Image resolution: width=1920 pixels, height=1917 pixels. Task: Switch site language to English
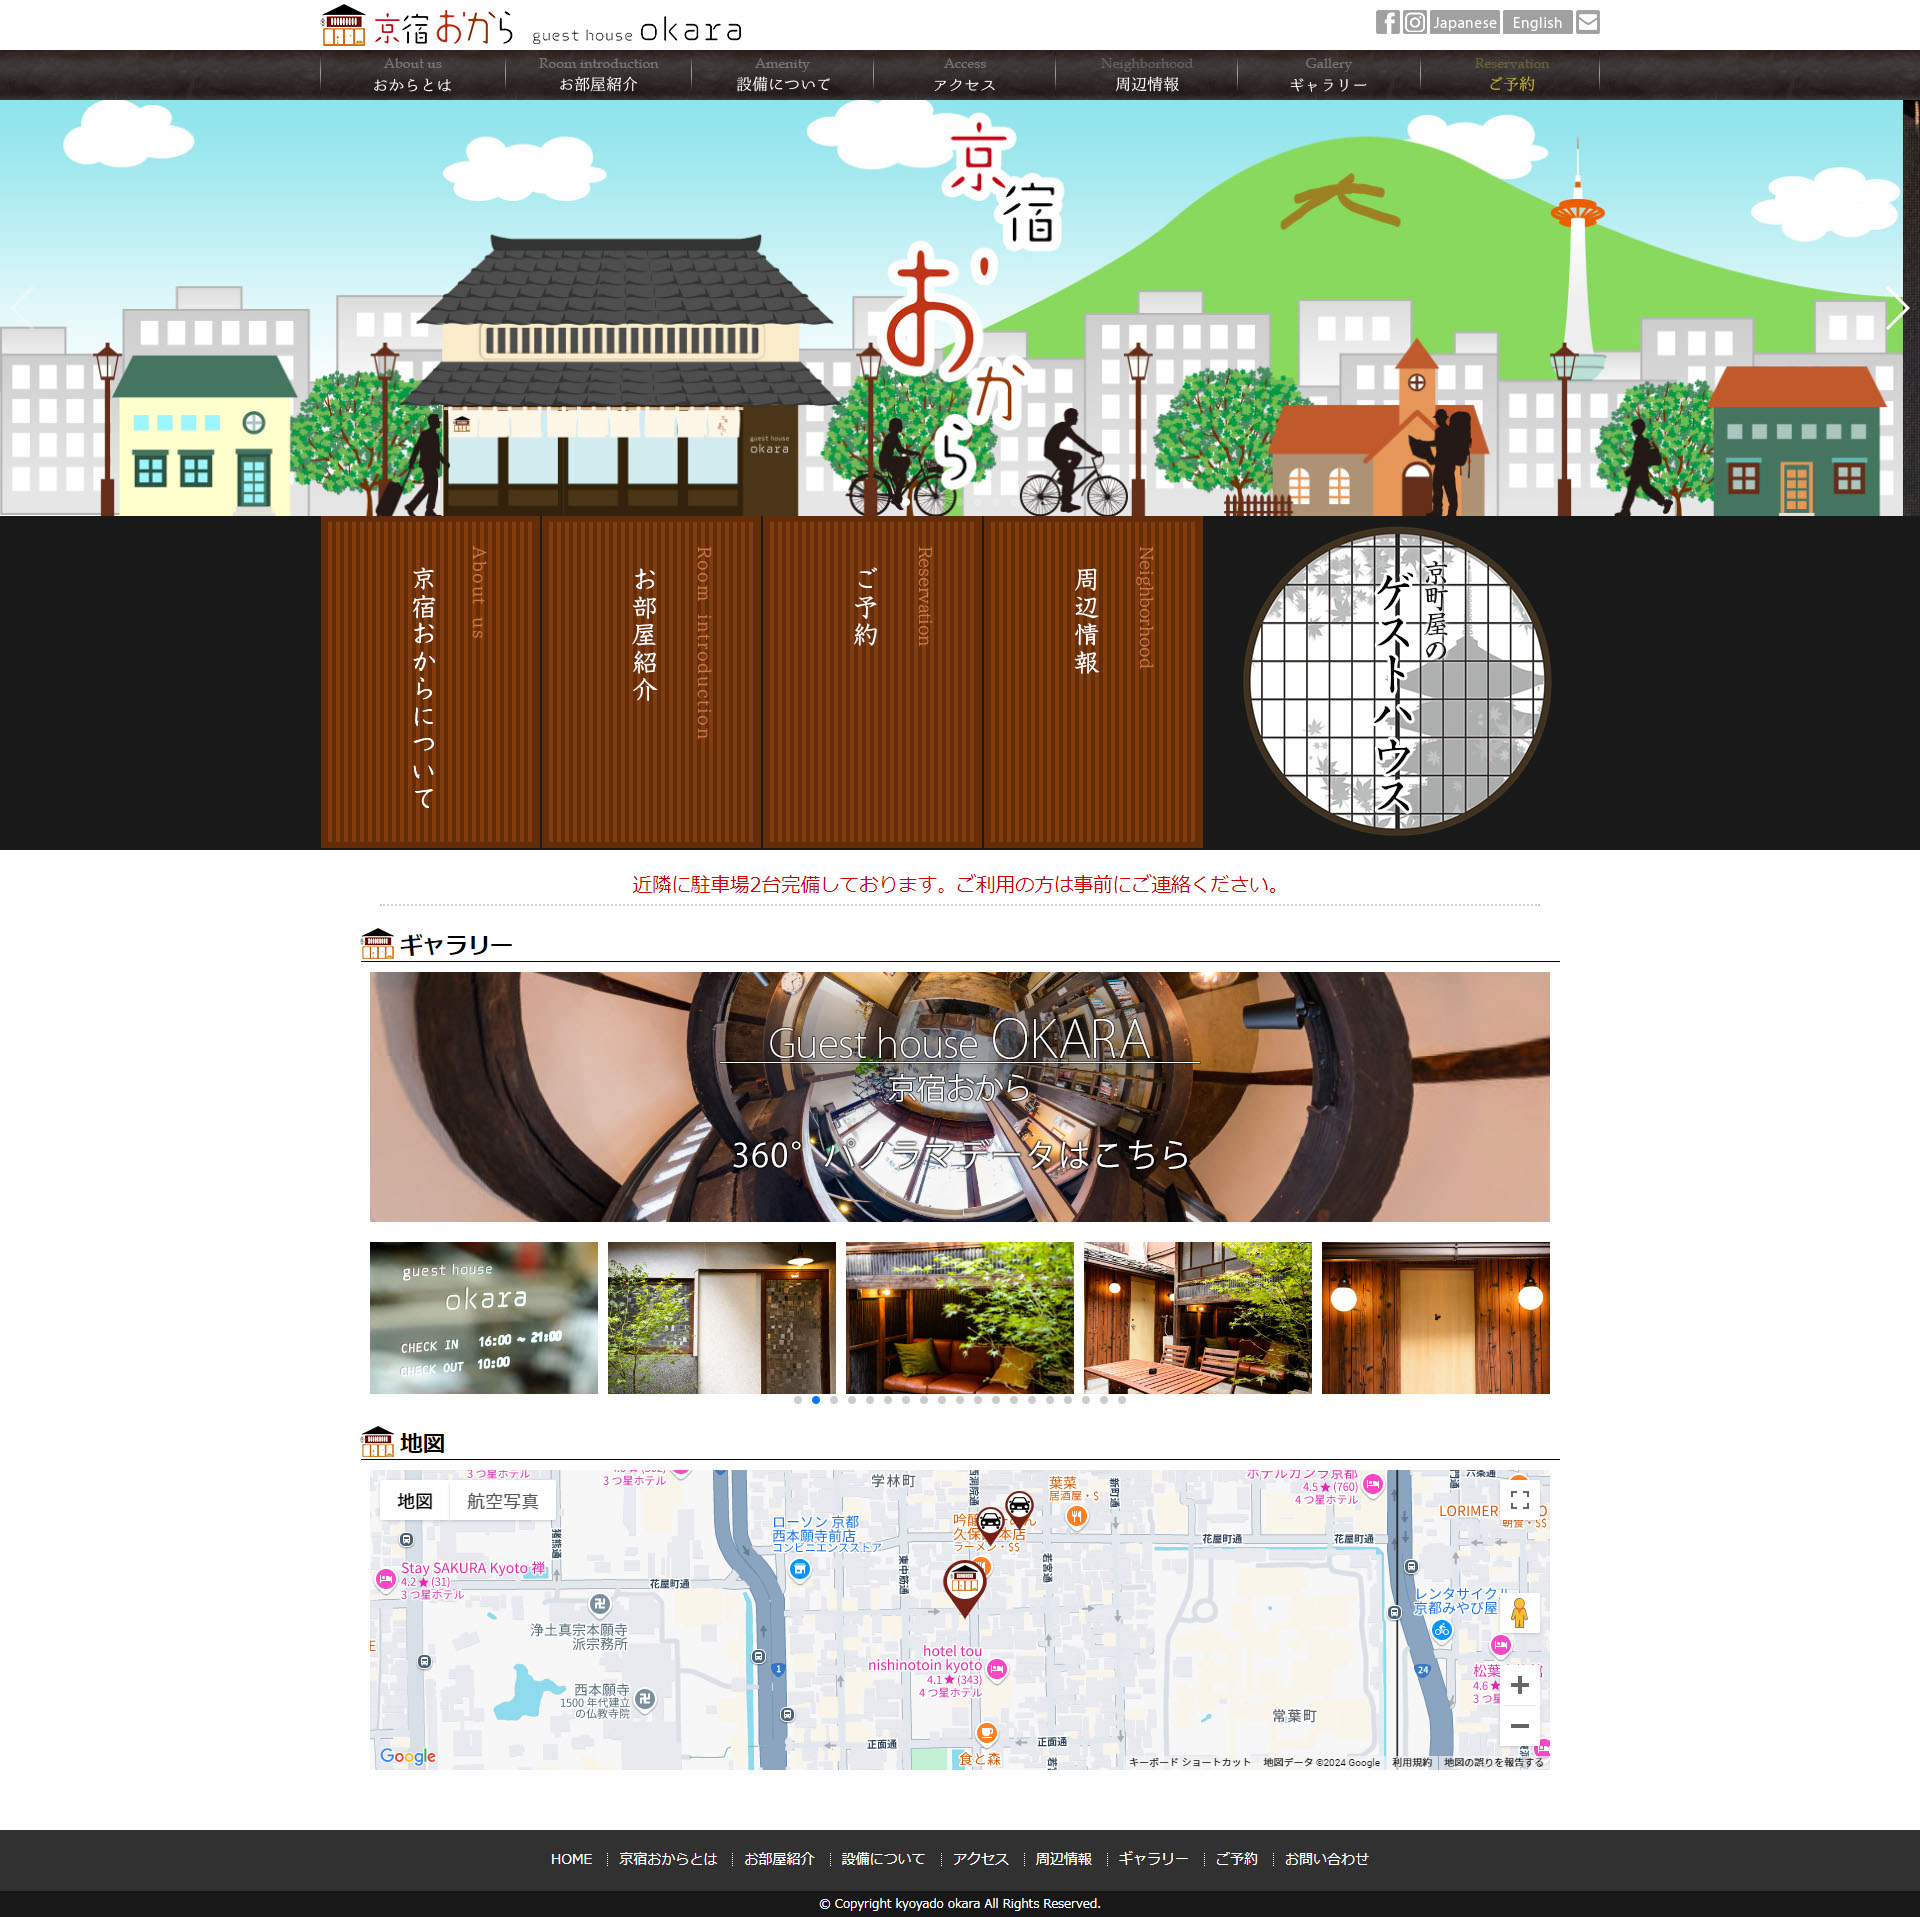click(1536, 22)
